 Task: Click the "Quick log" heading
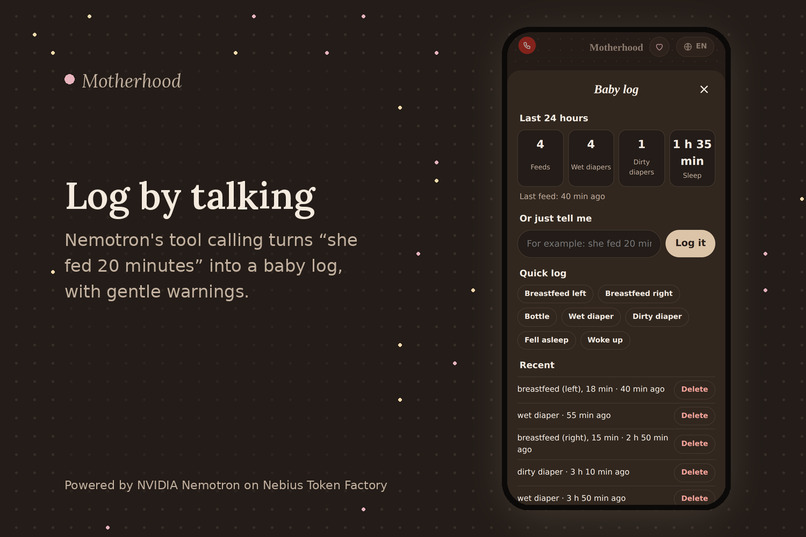[x=543, y=273]
